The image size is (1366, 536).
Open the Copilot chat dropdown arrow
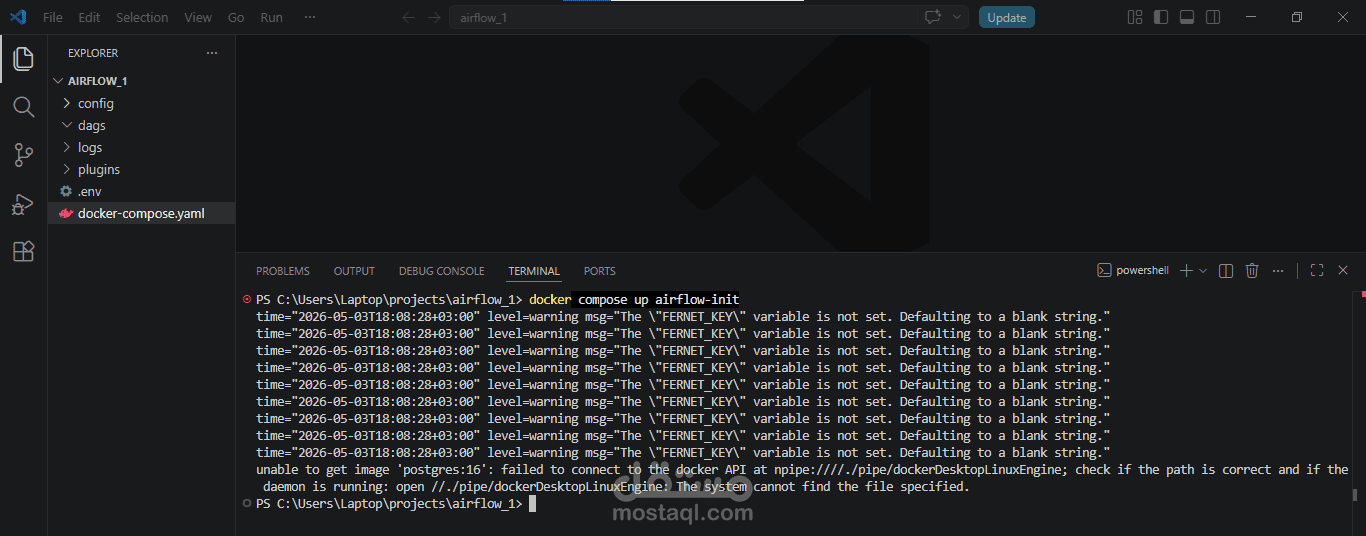(957, 17)
